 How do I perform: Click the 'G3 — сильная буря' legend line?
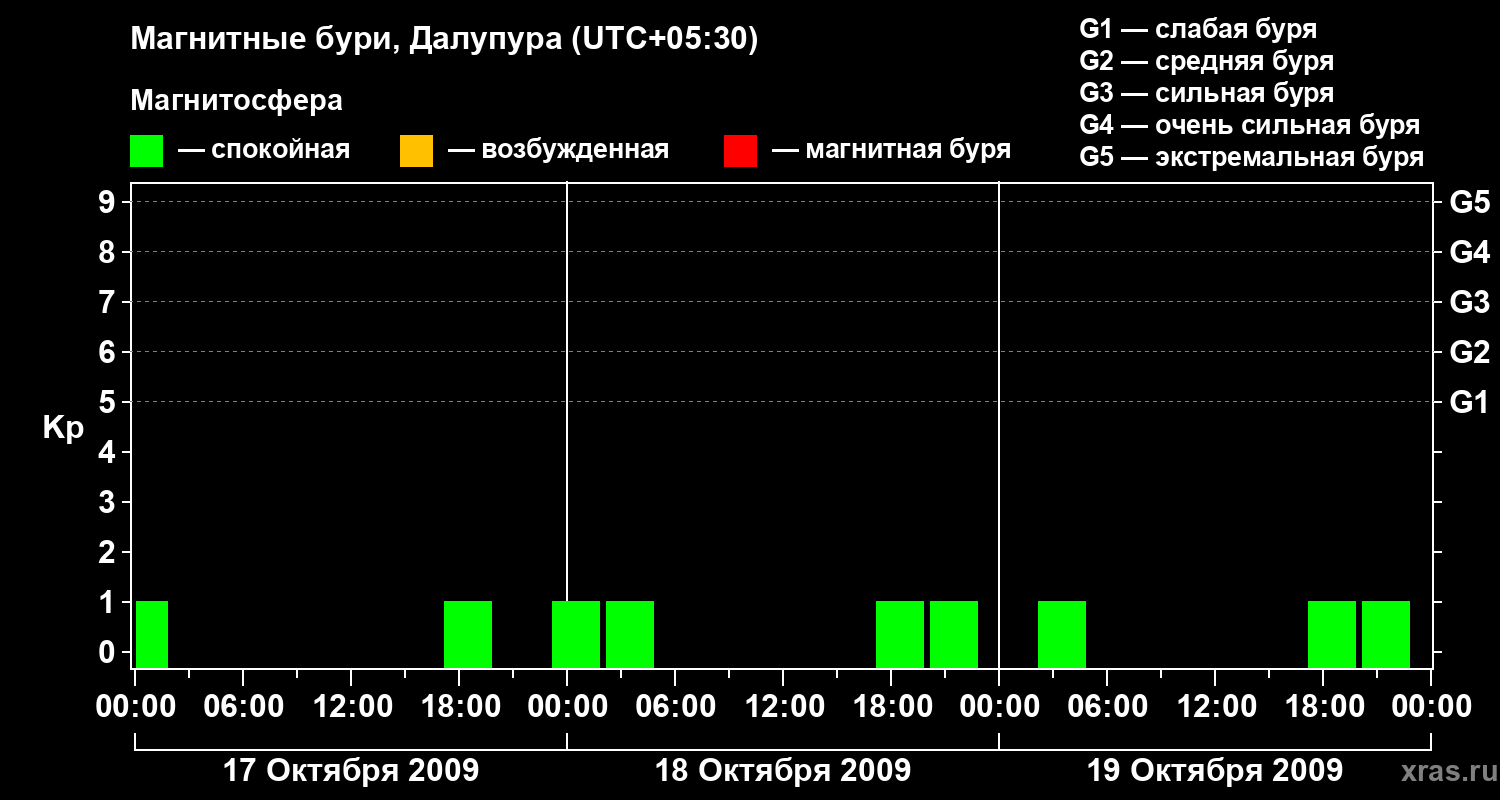1207,93
